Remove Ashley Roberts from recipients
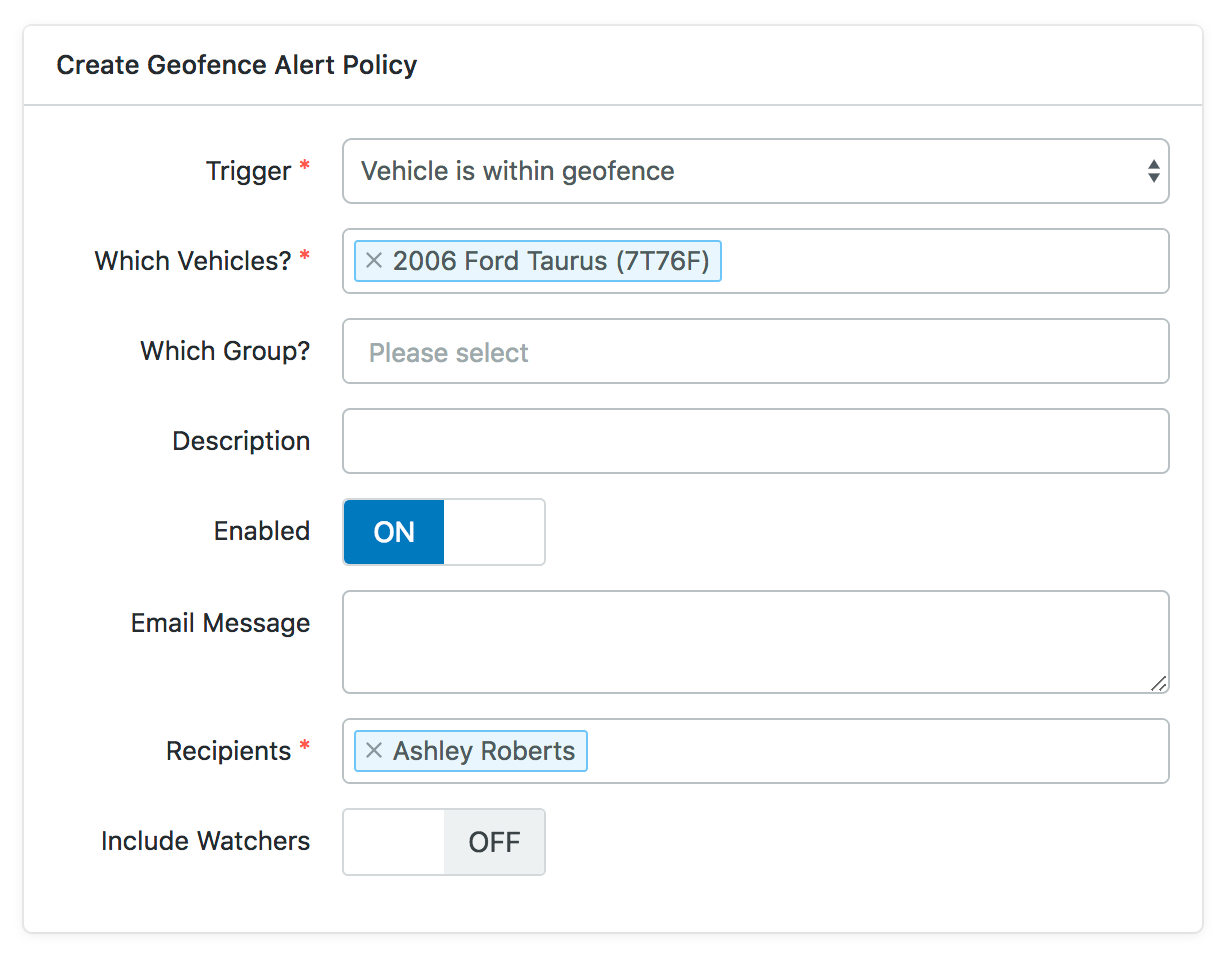This screenshot has width=1226, height=956. pyautogui.click(x=374, y=751)
